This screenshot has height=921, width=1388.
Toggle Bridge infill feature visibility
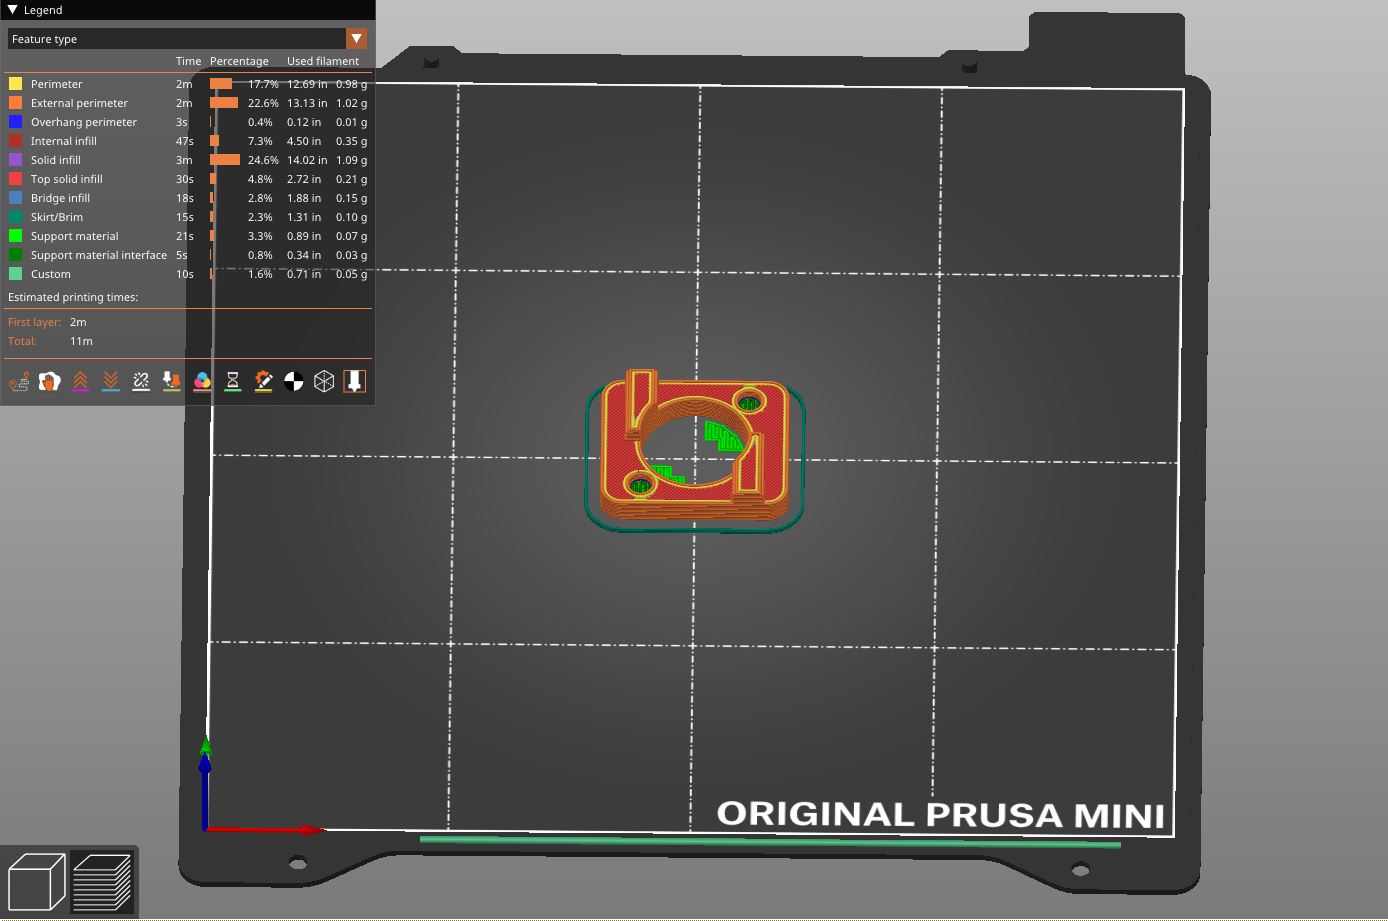point(188,198)
